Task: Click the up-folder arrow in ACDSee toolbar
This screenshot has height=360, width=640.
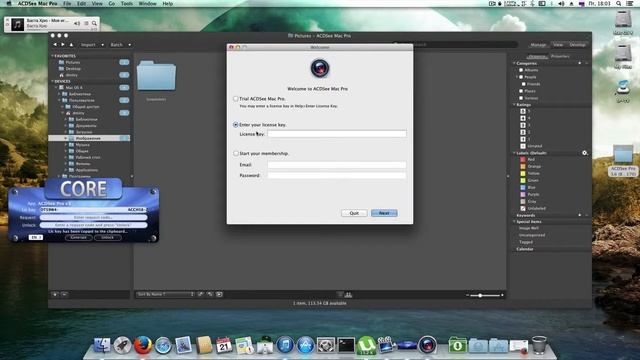Action: coord(71,44)
